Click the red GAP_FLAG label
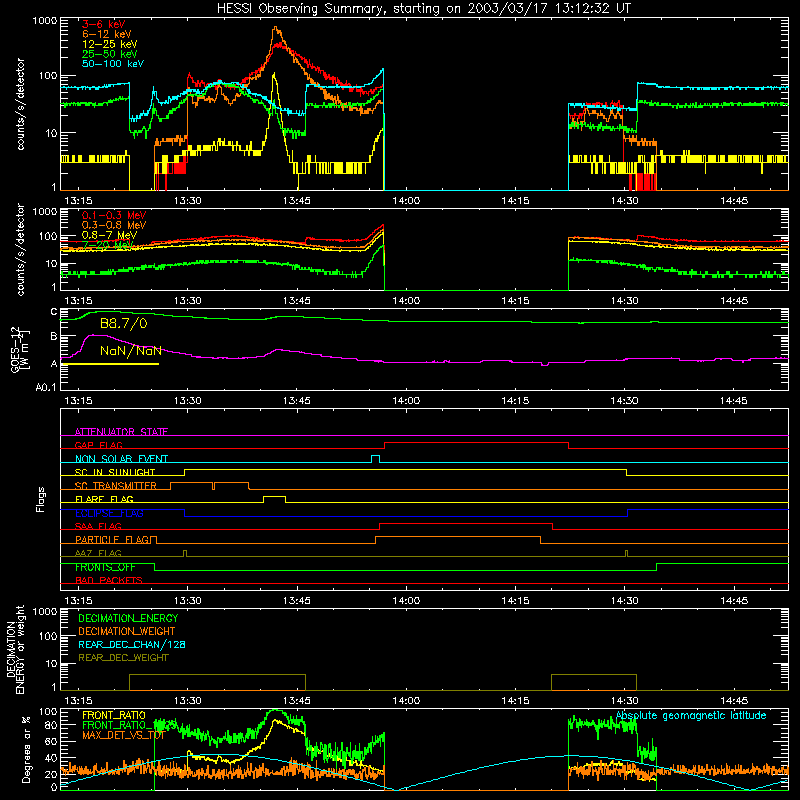800x800 pixels. pos(98,445)
